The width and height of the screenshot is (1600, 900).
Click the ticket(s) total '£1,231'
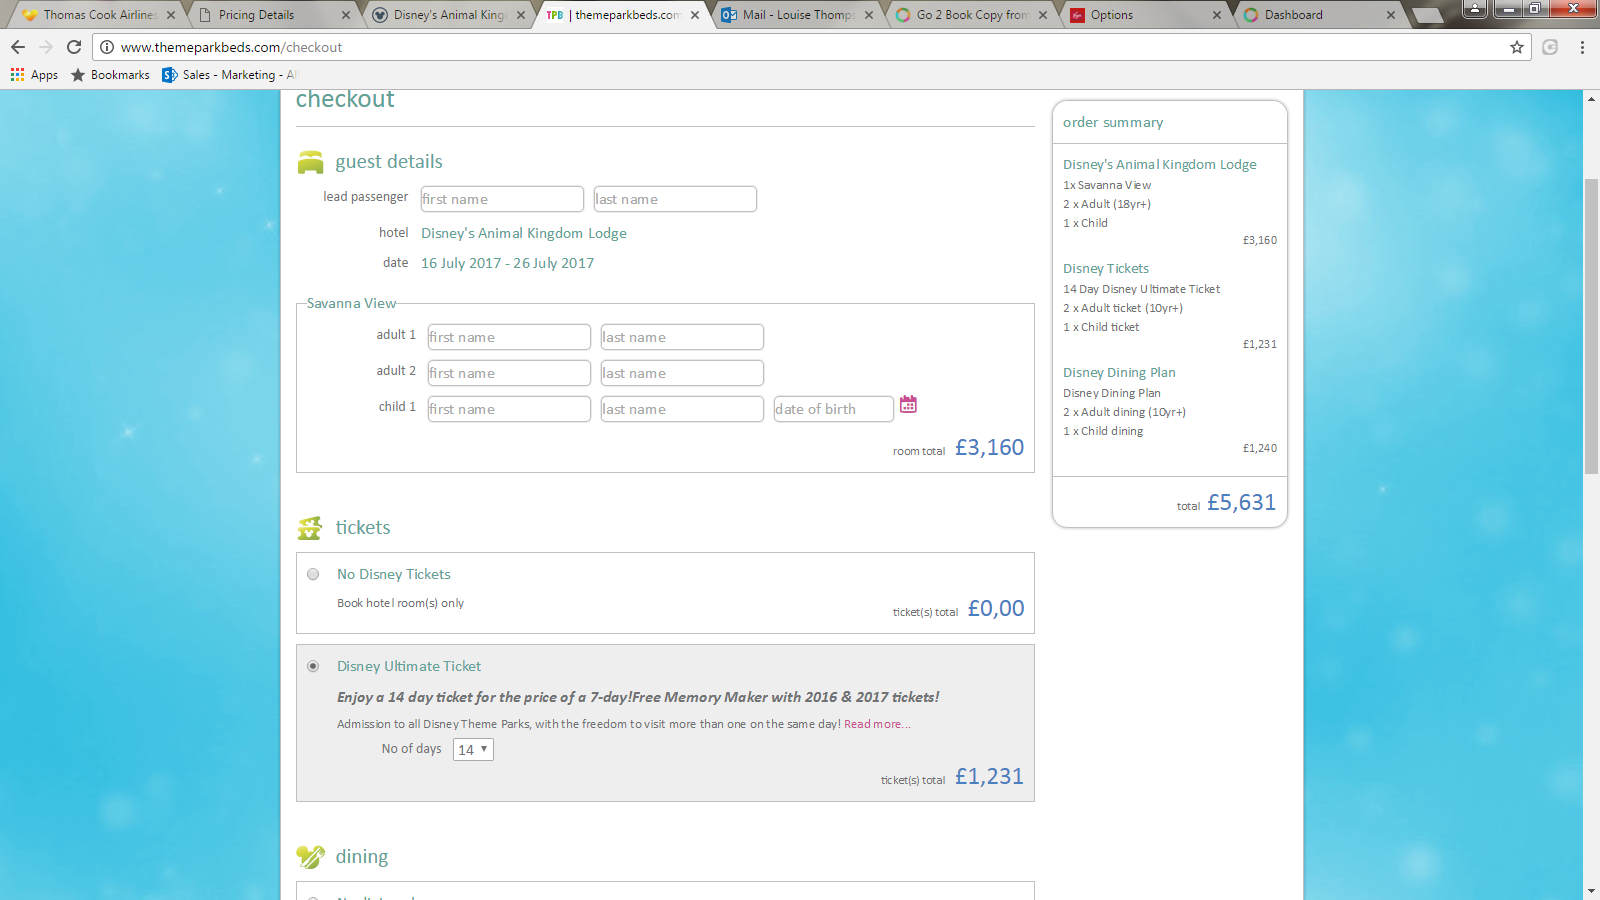click(x=989, y=776)
